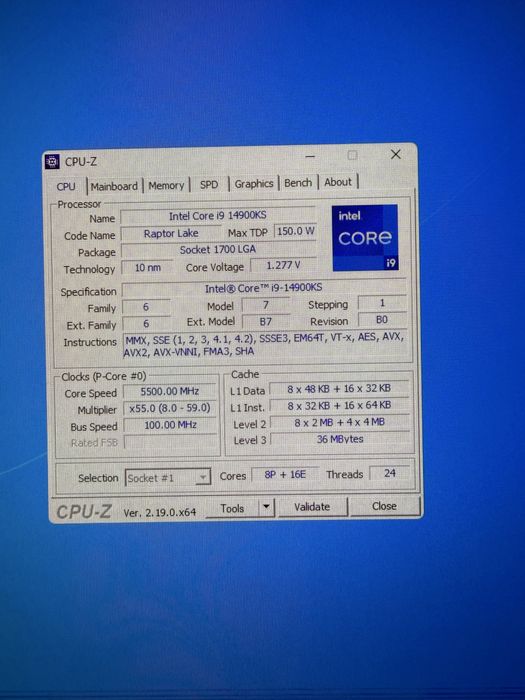Click the Specification field Intel Core i9-14900KS
The width and height of the screenshot is (525, 700).
[x=263, y=288]
